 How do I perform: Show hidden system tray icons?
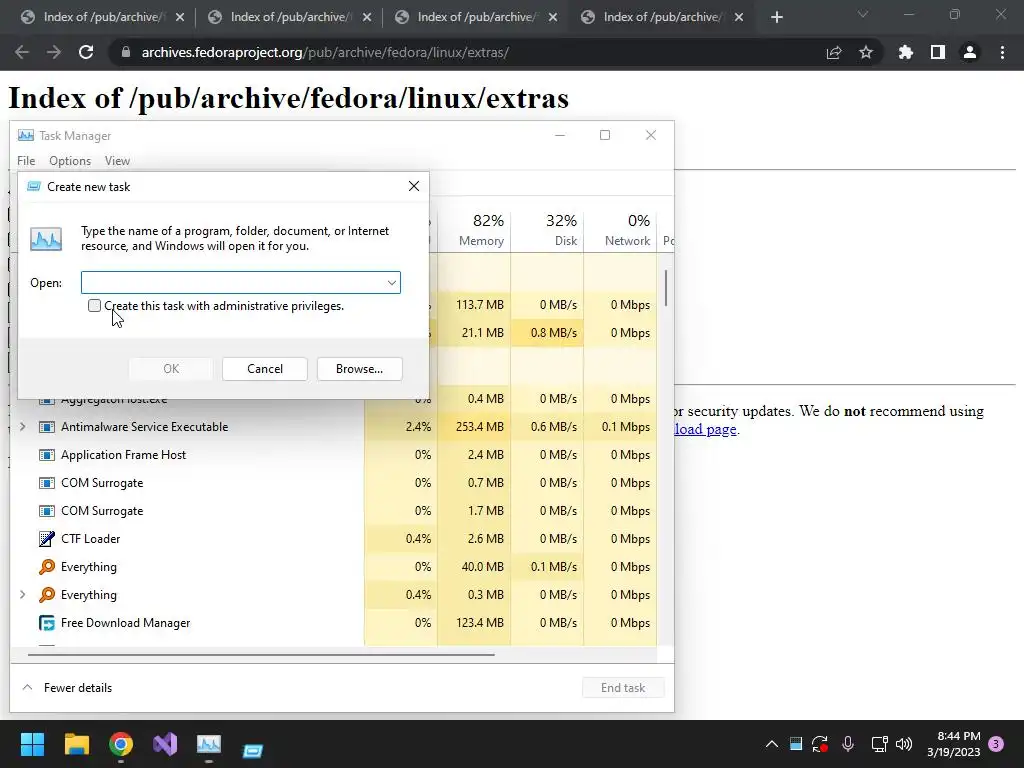tap(771, 744)
